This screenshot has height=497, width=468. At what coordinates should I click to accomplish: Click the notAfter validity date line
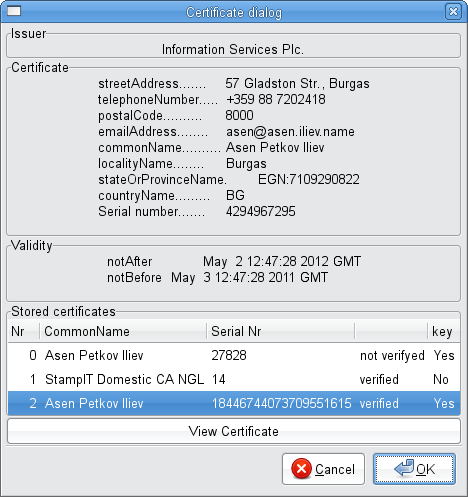click(x=234, y=261)
